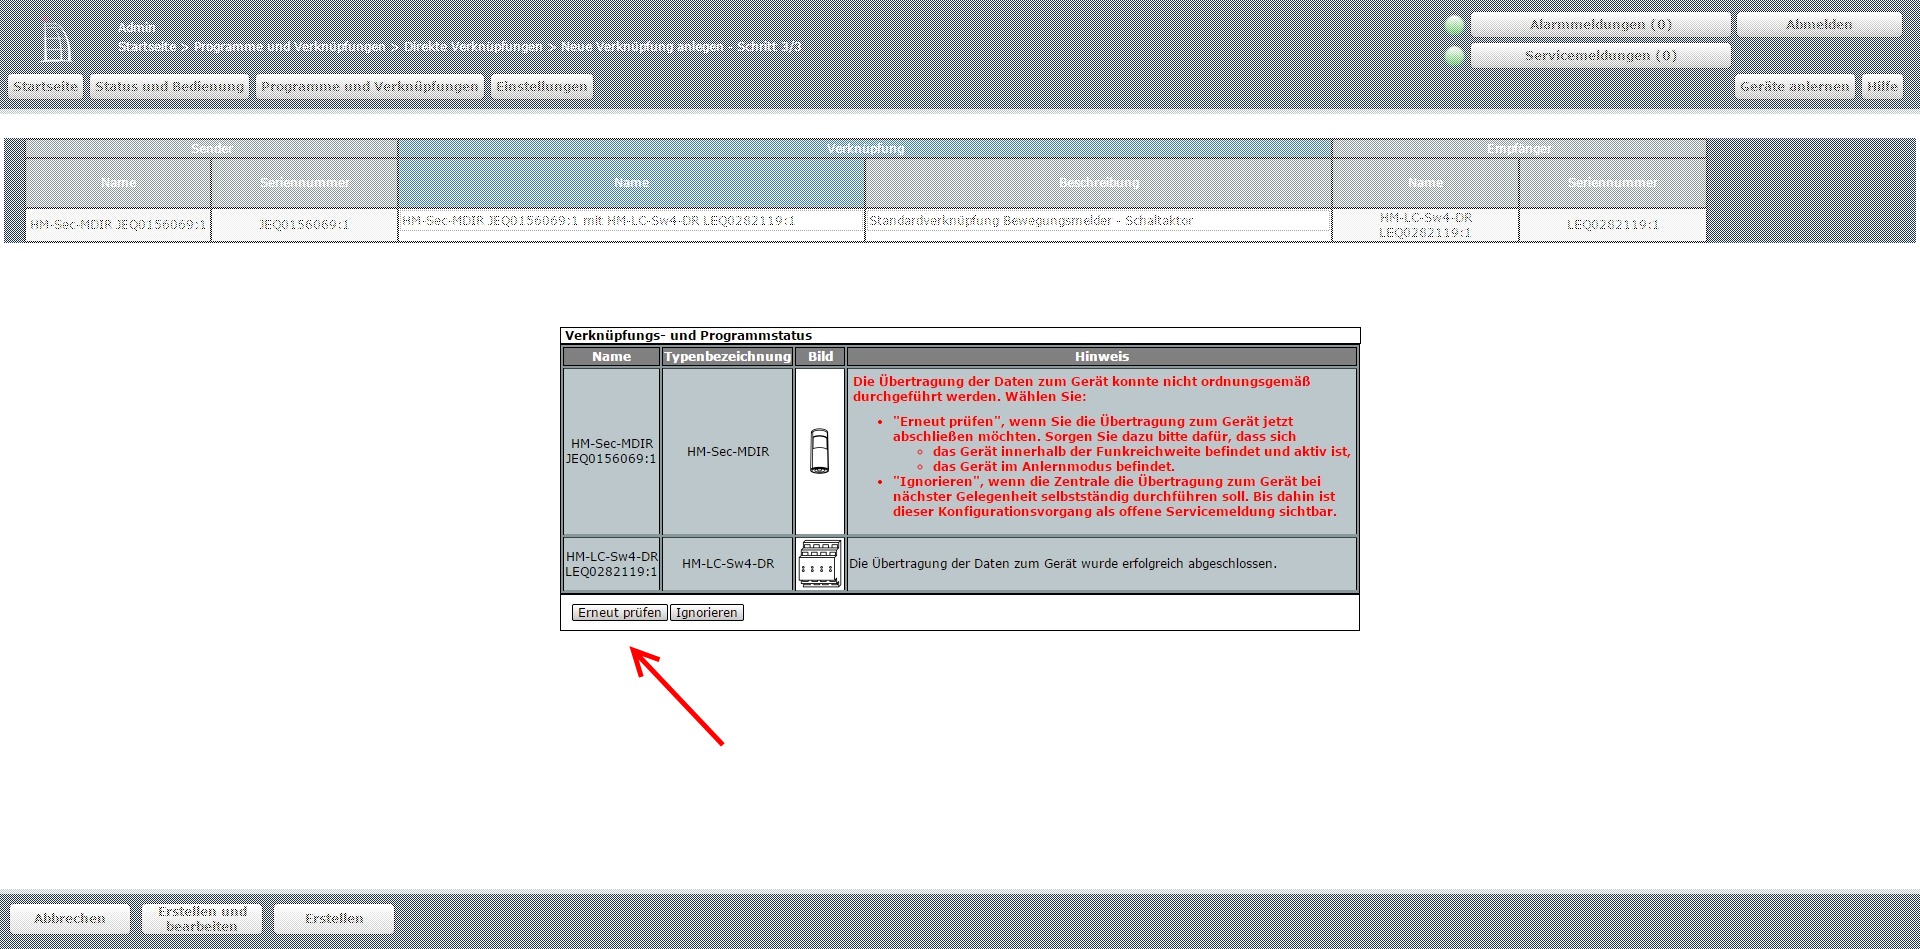Open the Hilfe help button
1920x949 pixels.
1881,87
